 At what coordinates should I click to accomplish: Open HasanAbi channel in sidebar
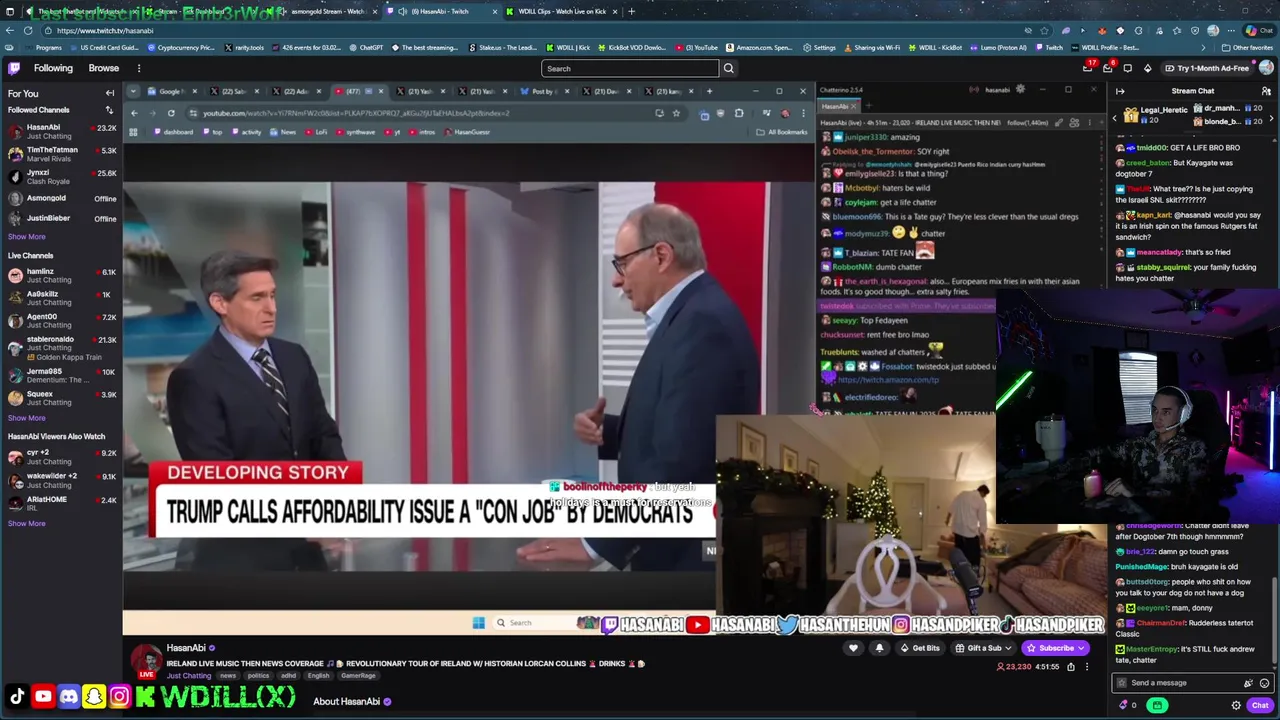pos(61,132)
